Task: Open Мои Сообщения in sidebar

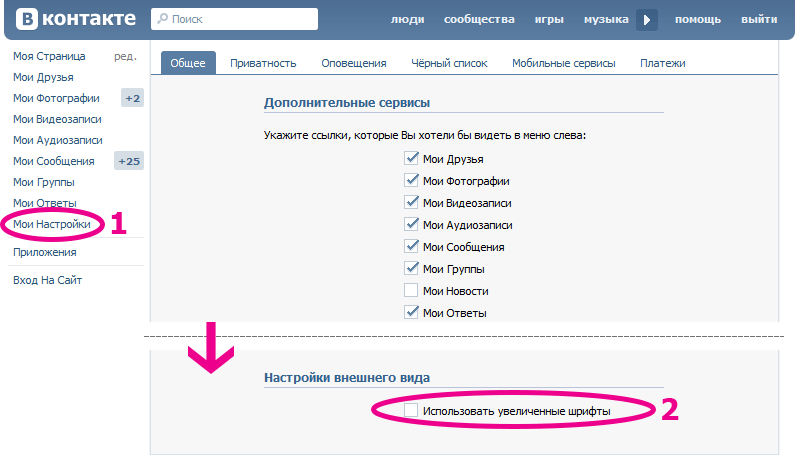Action: click(x=54, y=161)
